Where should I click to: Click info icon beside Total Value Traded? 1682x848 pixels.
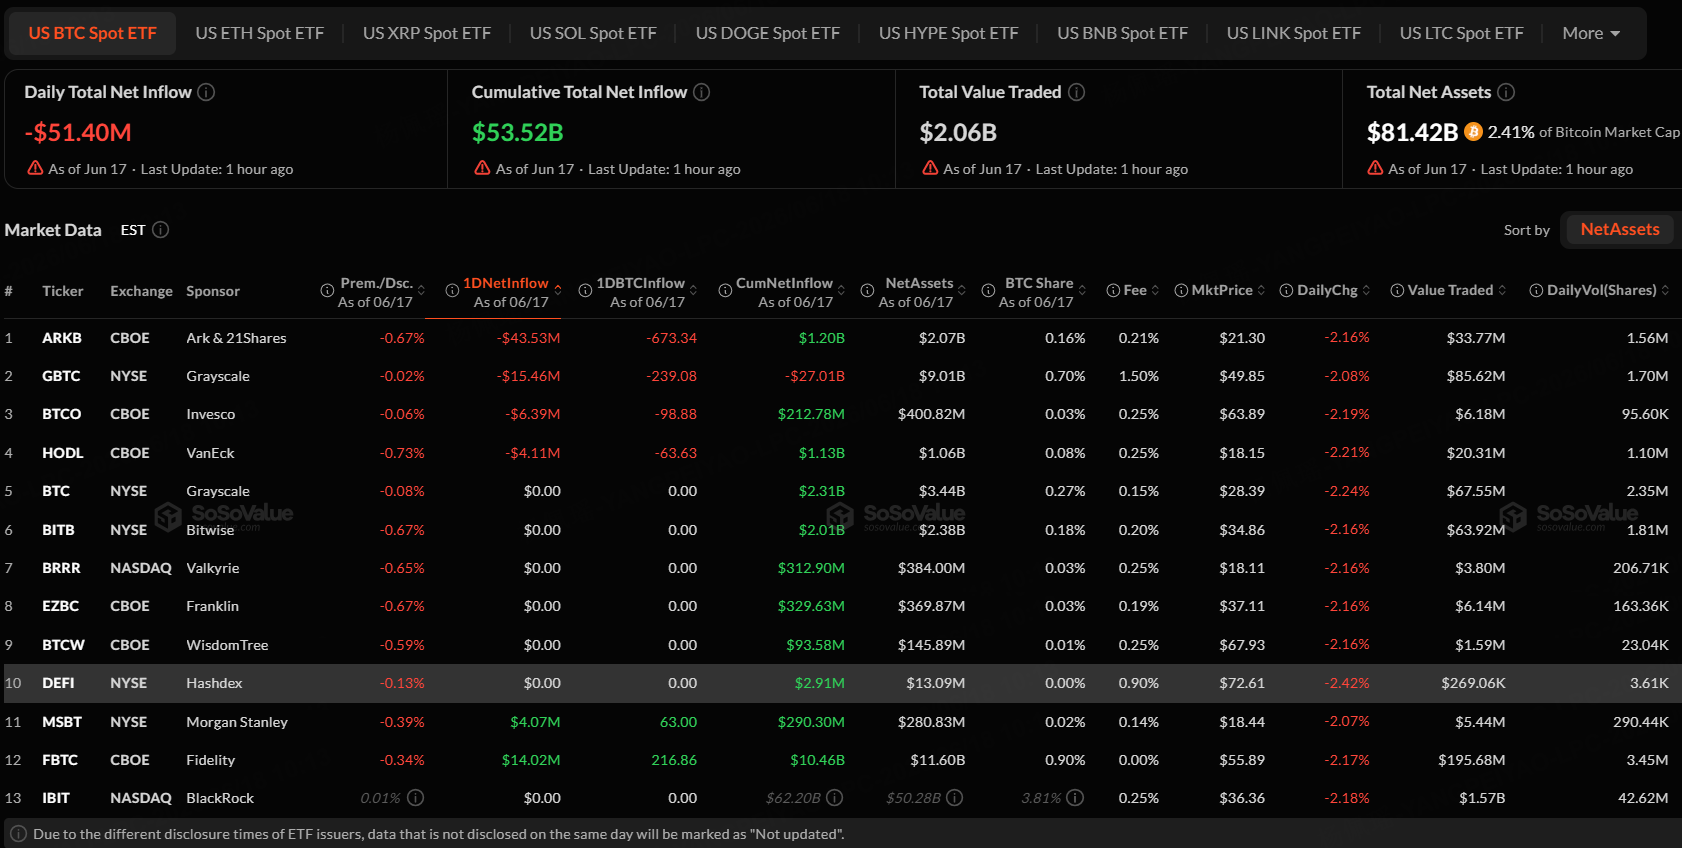point(1076,92)
